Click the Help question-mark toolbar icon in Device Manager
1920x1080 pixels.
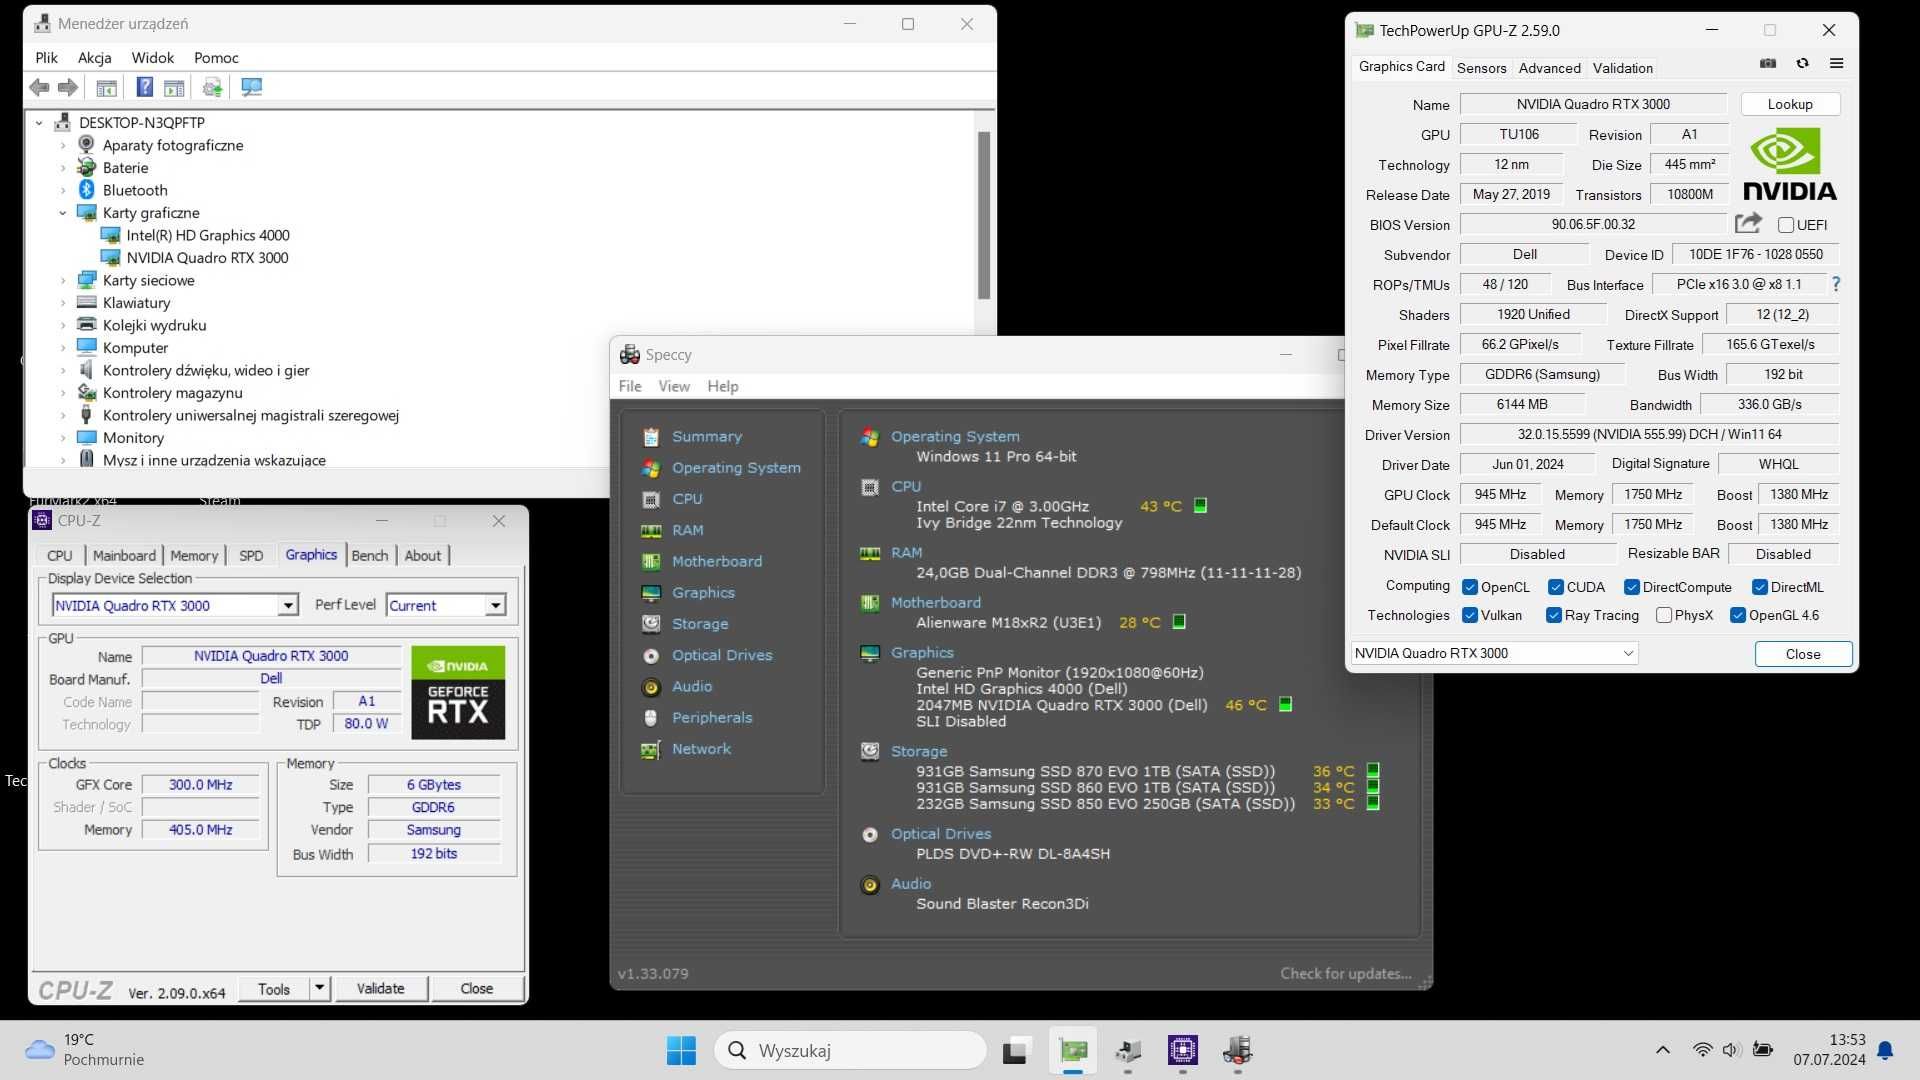point(145,88)
